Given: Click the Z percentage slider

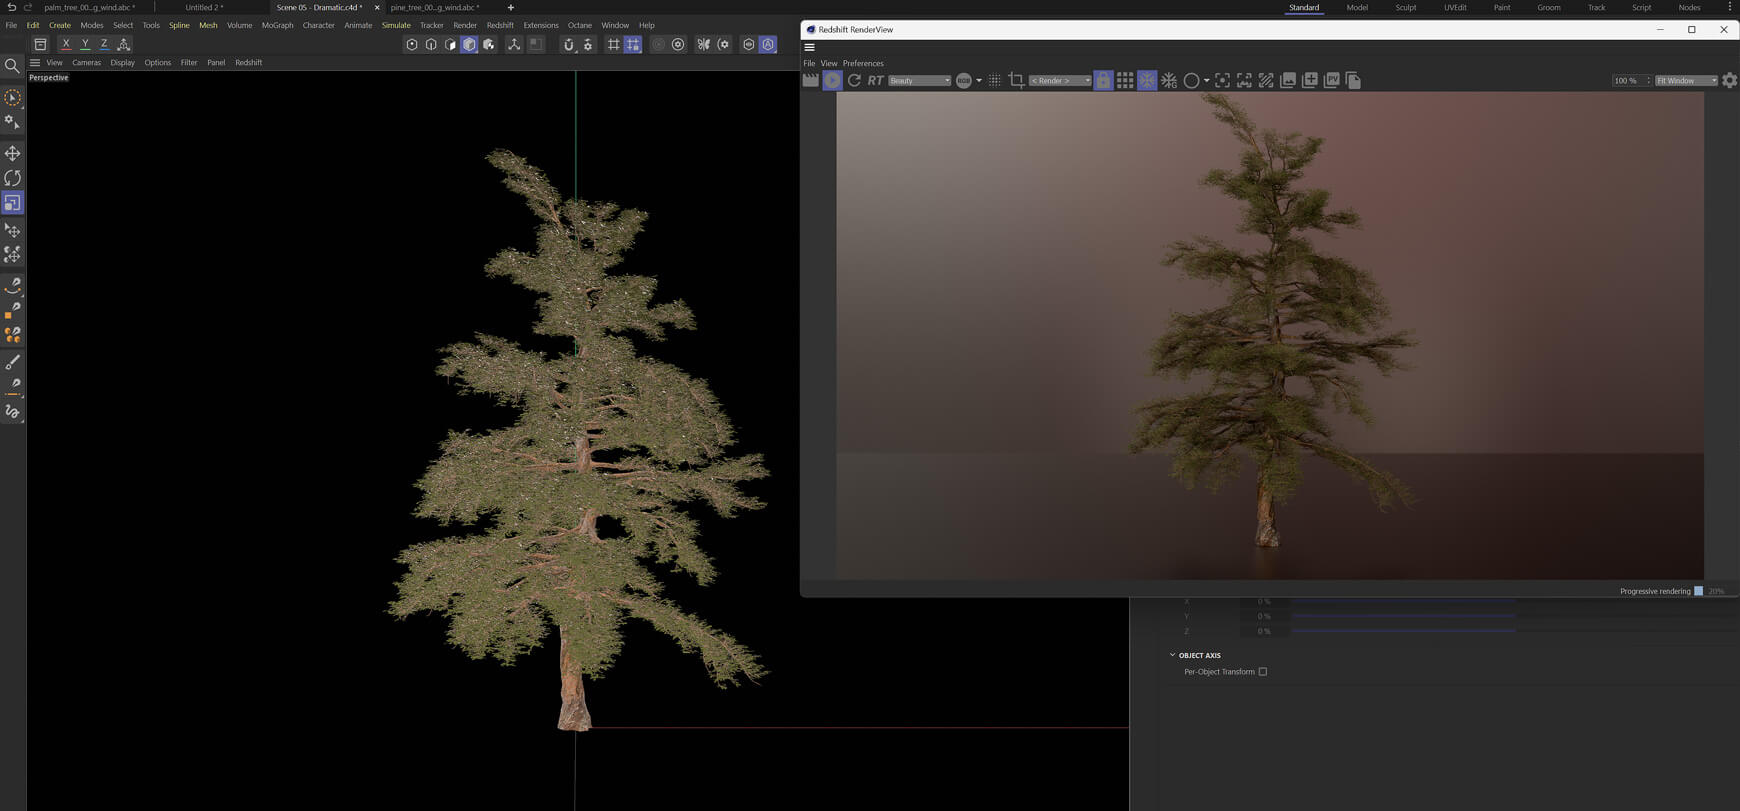Looking at the screenshot, I should coord(1404,631).
